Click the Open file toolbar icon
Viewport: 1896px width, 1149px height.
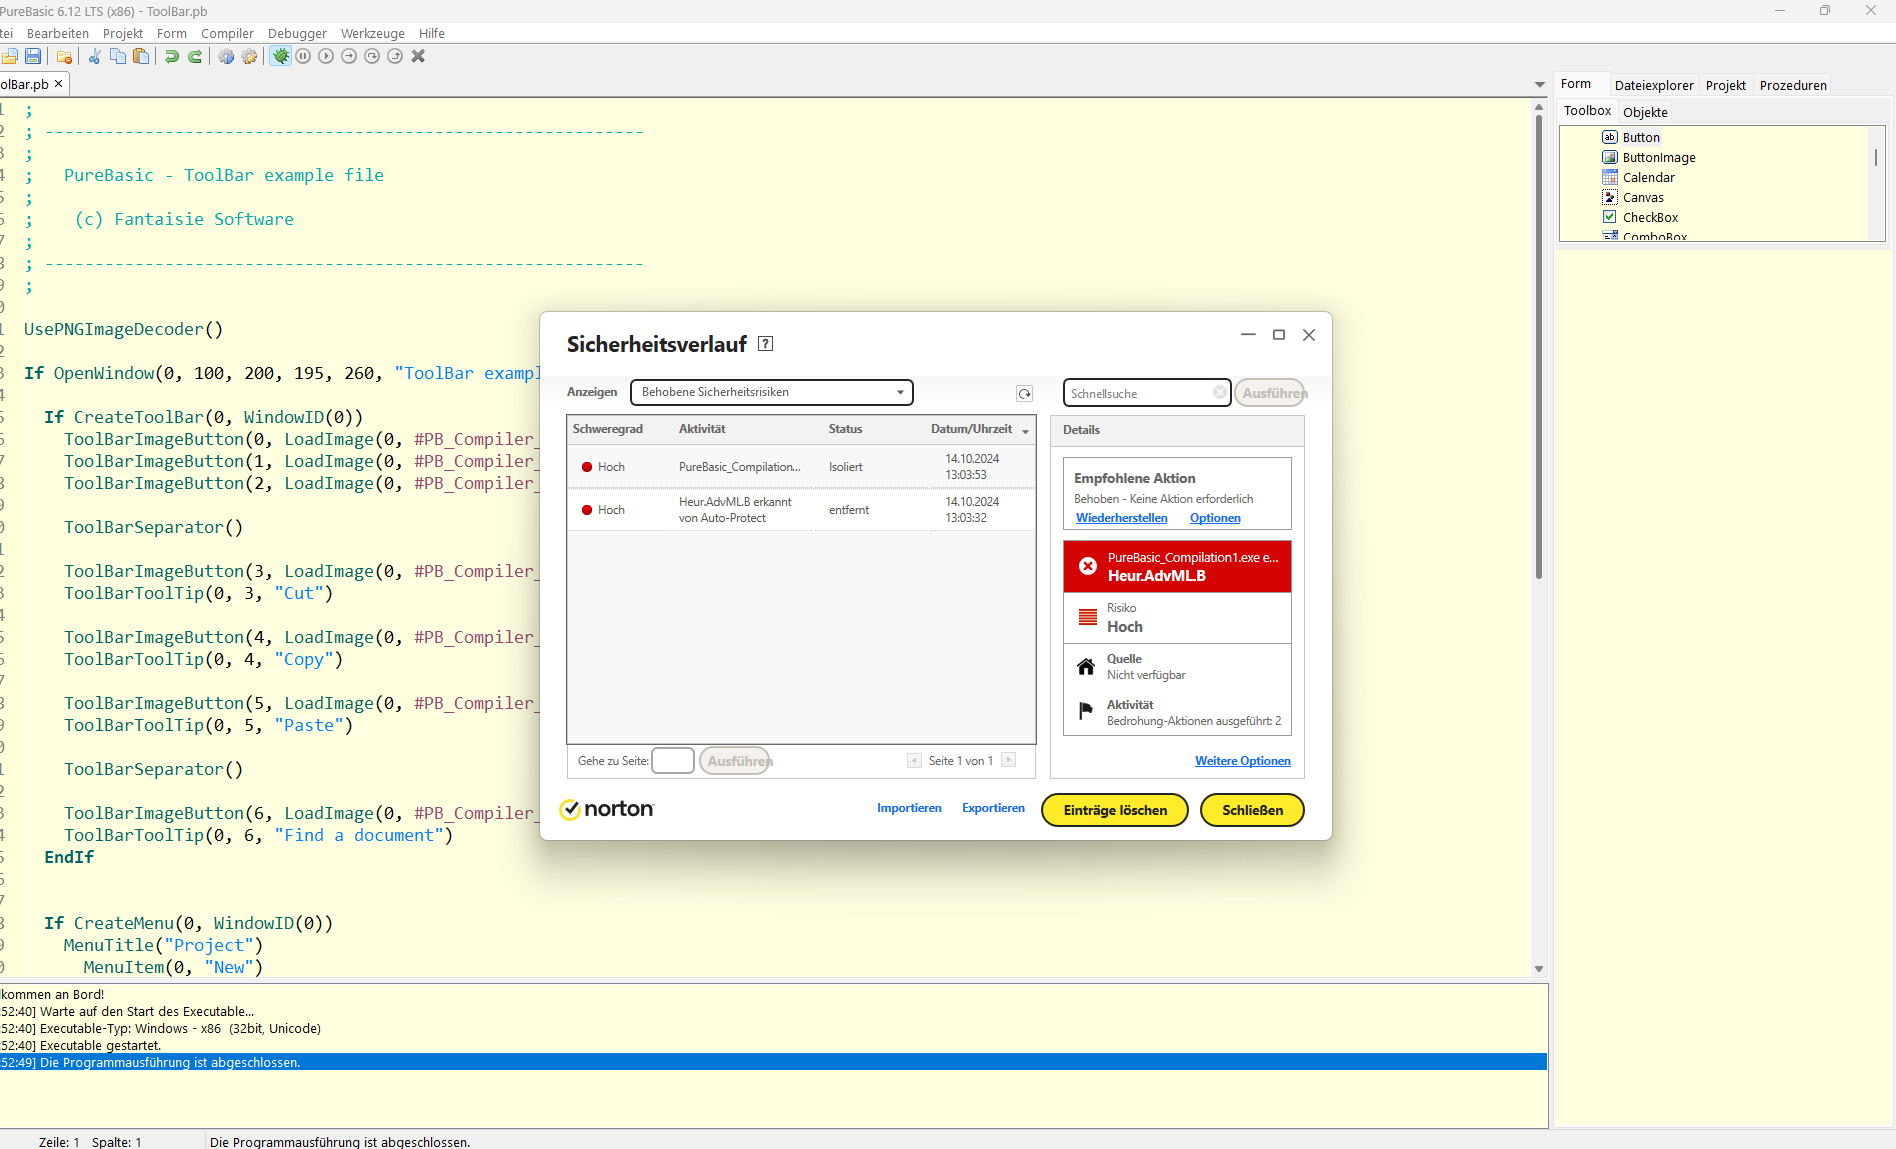click(10, 56)
